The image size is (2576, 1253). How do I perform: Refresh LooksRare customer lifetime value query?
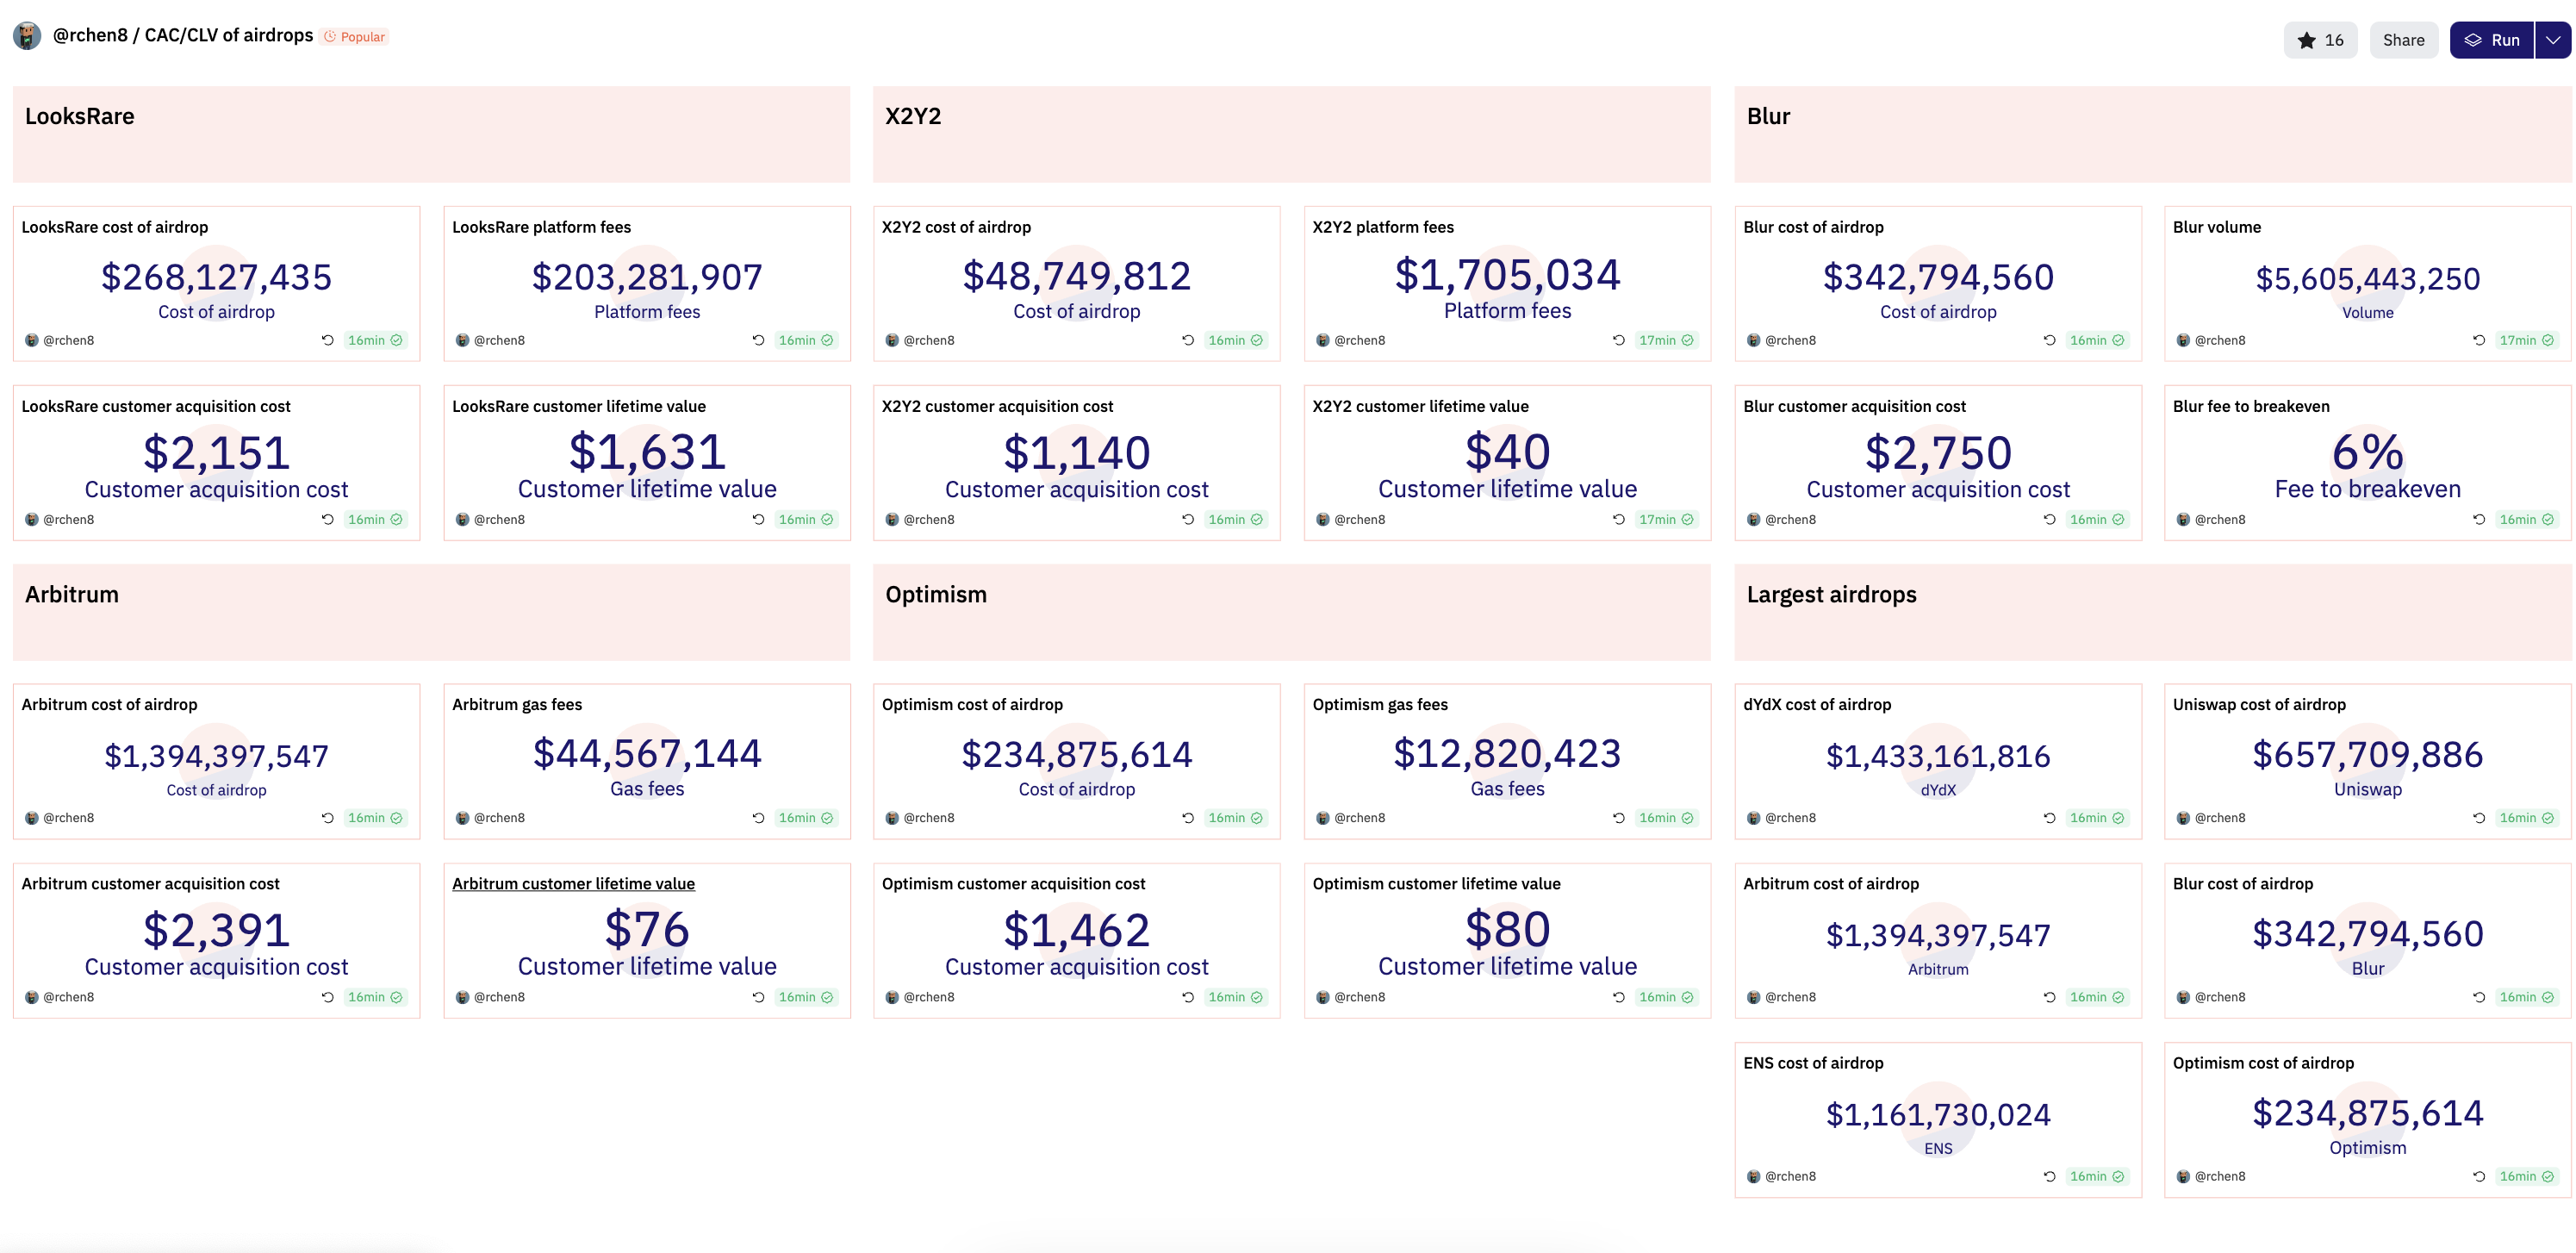[758, 519]
